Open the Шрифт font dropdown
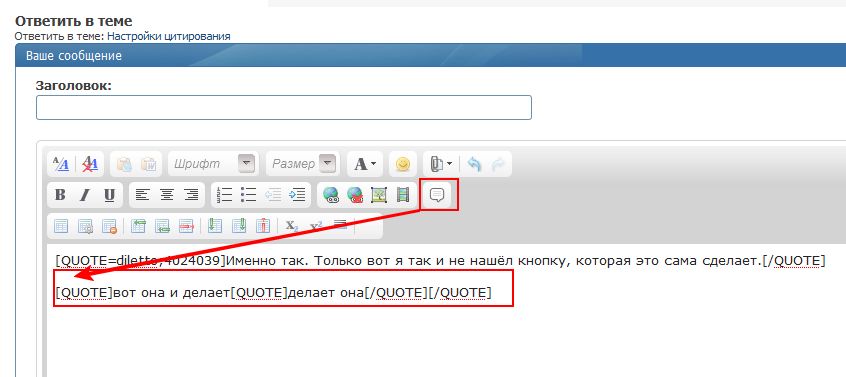Image resolution: width=846 pixels, height=377 pixels. (214, 163)
